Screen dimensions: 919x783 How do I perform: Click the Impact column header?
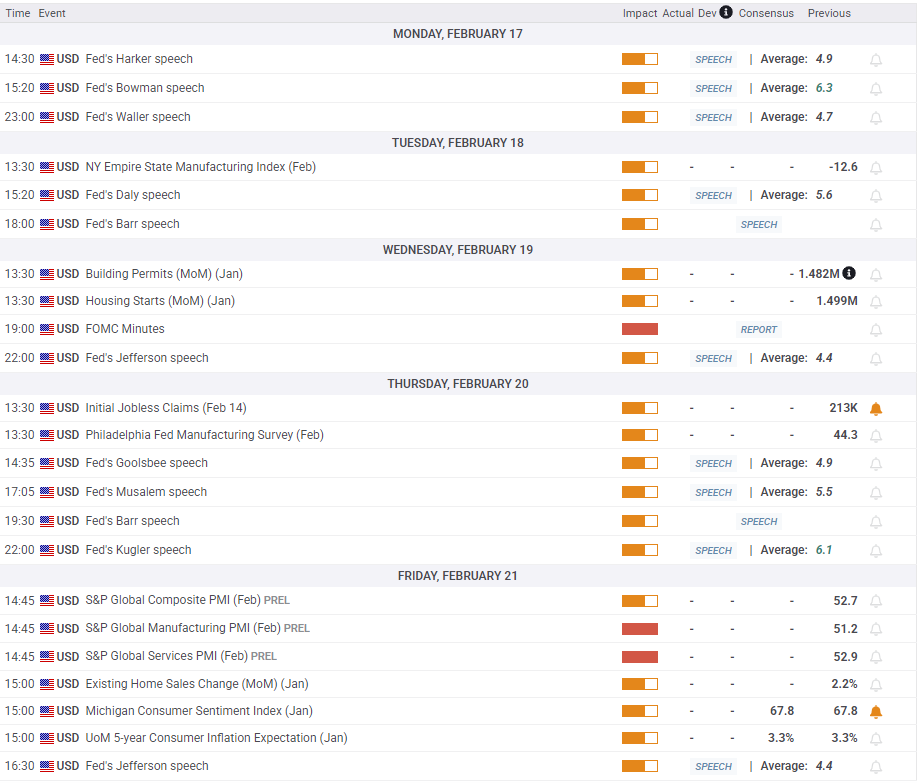pyautogui.click(x=639, y=13)
